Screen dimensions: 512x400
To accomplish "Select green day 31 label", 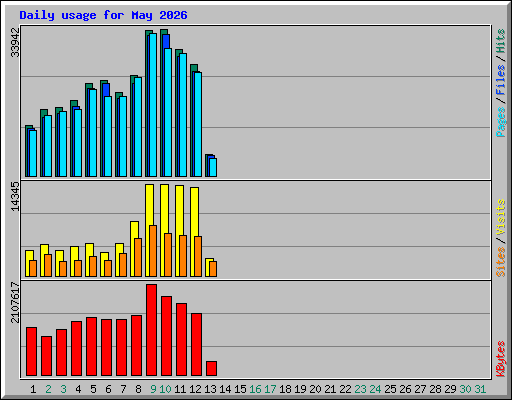I will 480,389.
